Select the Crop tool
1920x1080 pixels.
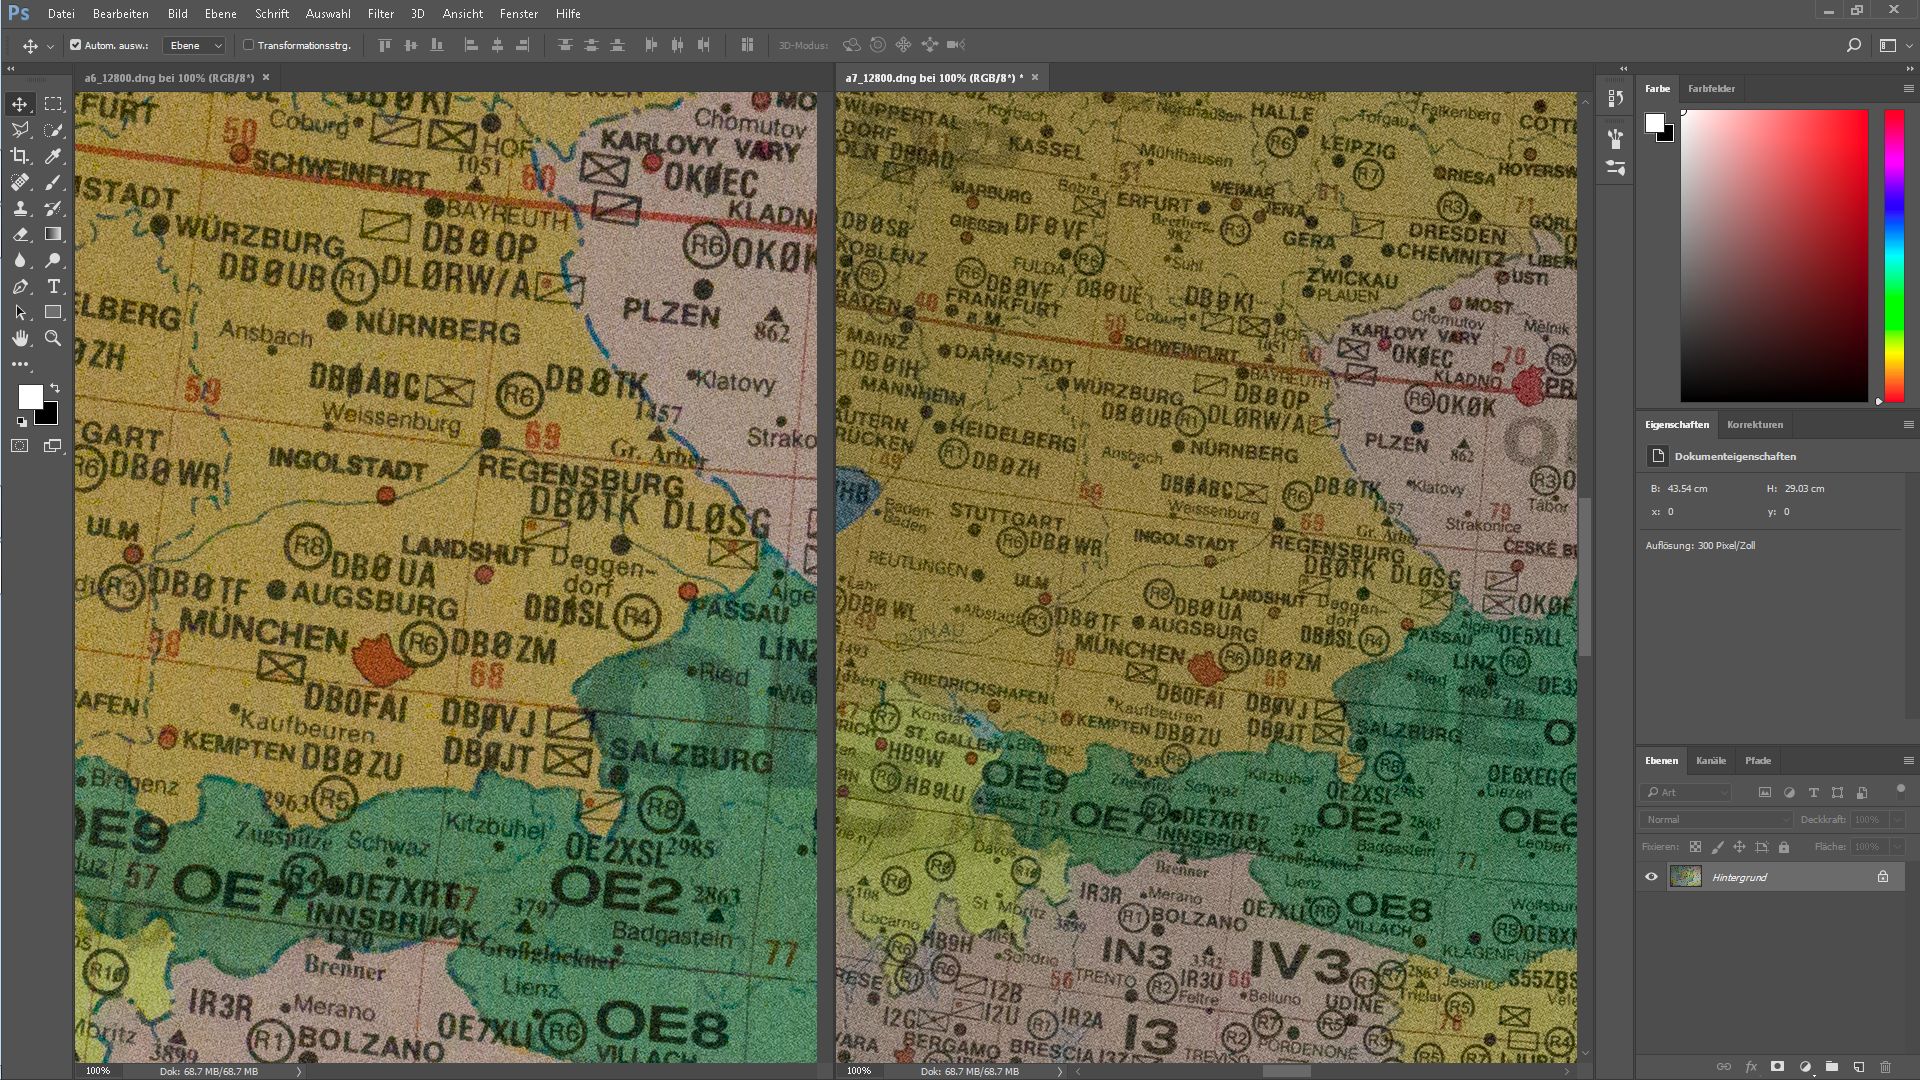[x=20, y=156]
